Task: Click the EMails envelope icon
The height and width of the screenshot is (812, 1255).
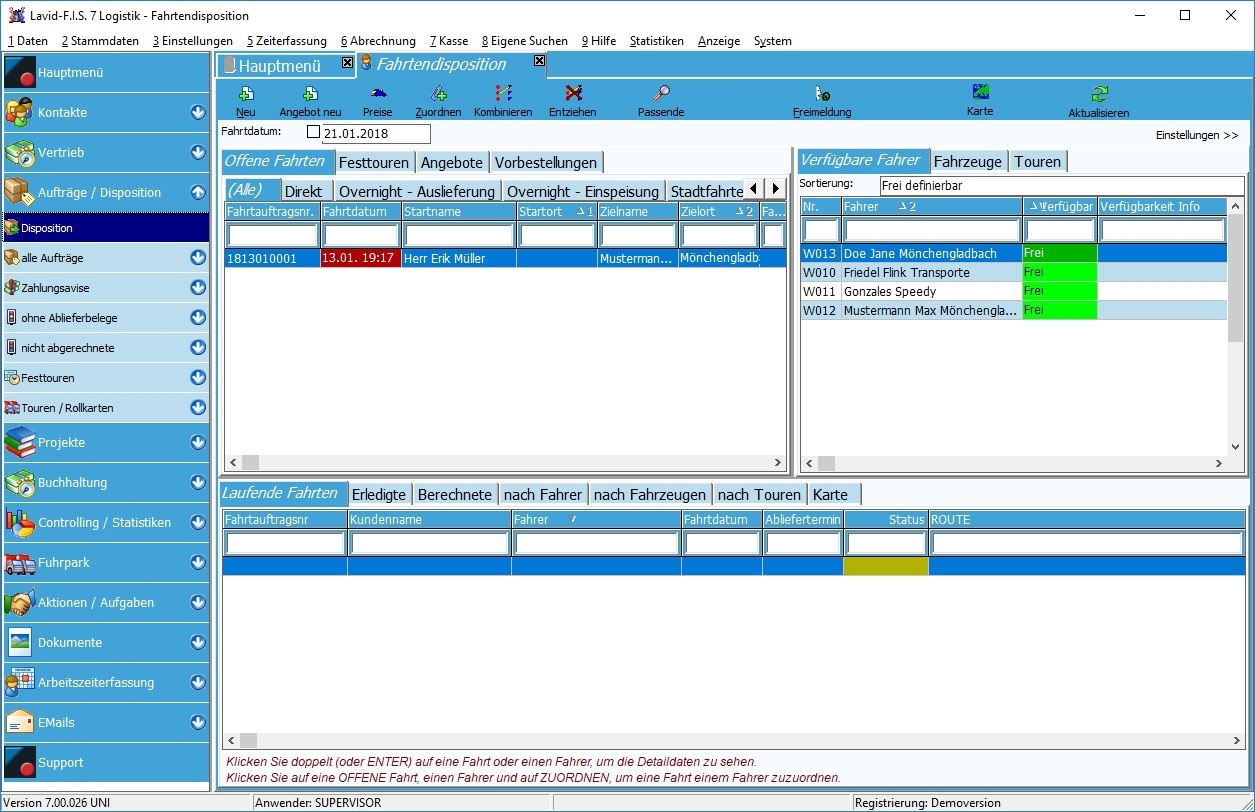Action: coord(20,722)
